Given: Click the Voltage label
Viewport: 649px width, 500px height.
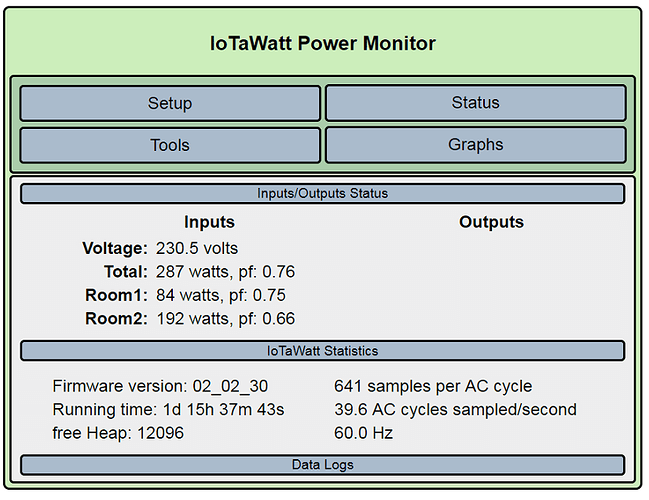Looking at the screenshot, I should pos(115,248).
